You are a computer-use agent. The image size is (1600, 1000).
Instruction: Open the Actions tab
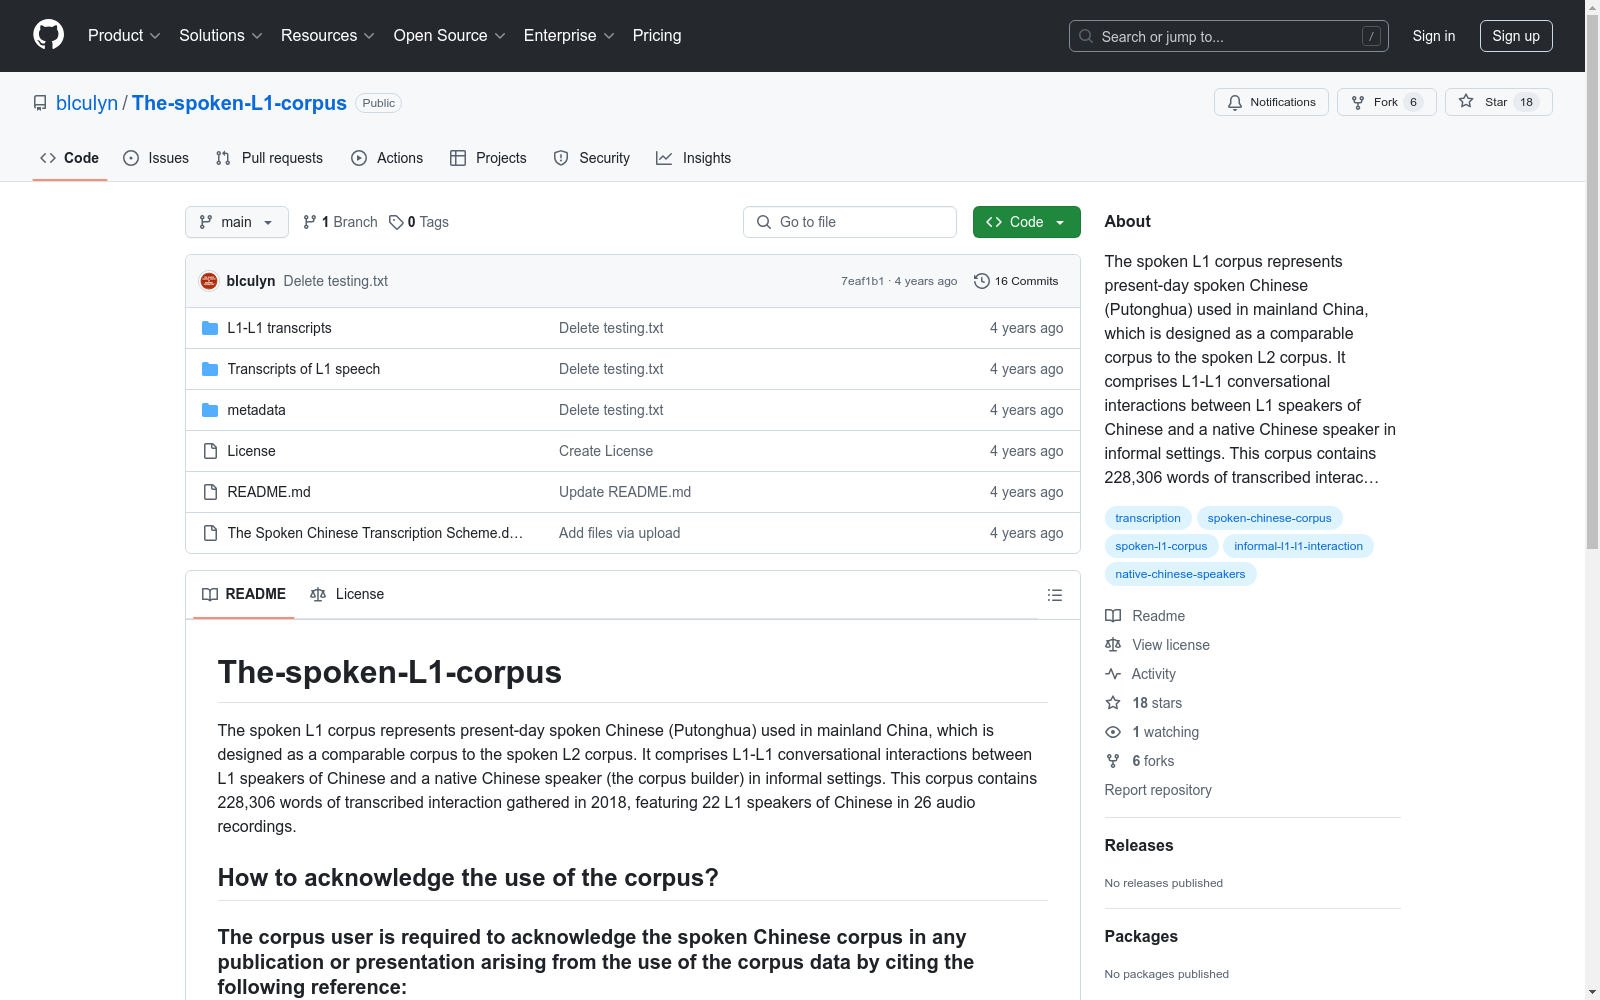pyautogui.click(x=387, y=158)
